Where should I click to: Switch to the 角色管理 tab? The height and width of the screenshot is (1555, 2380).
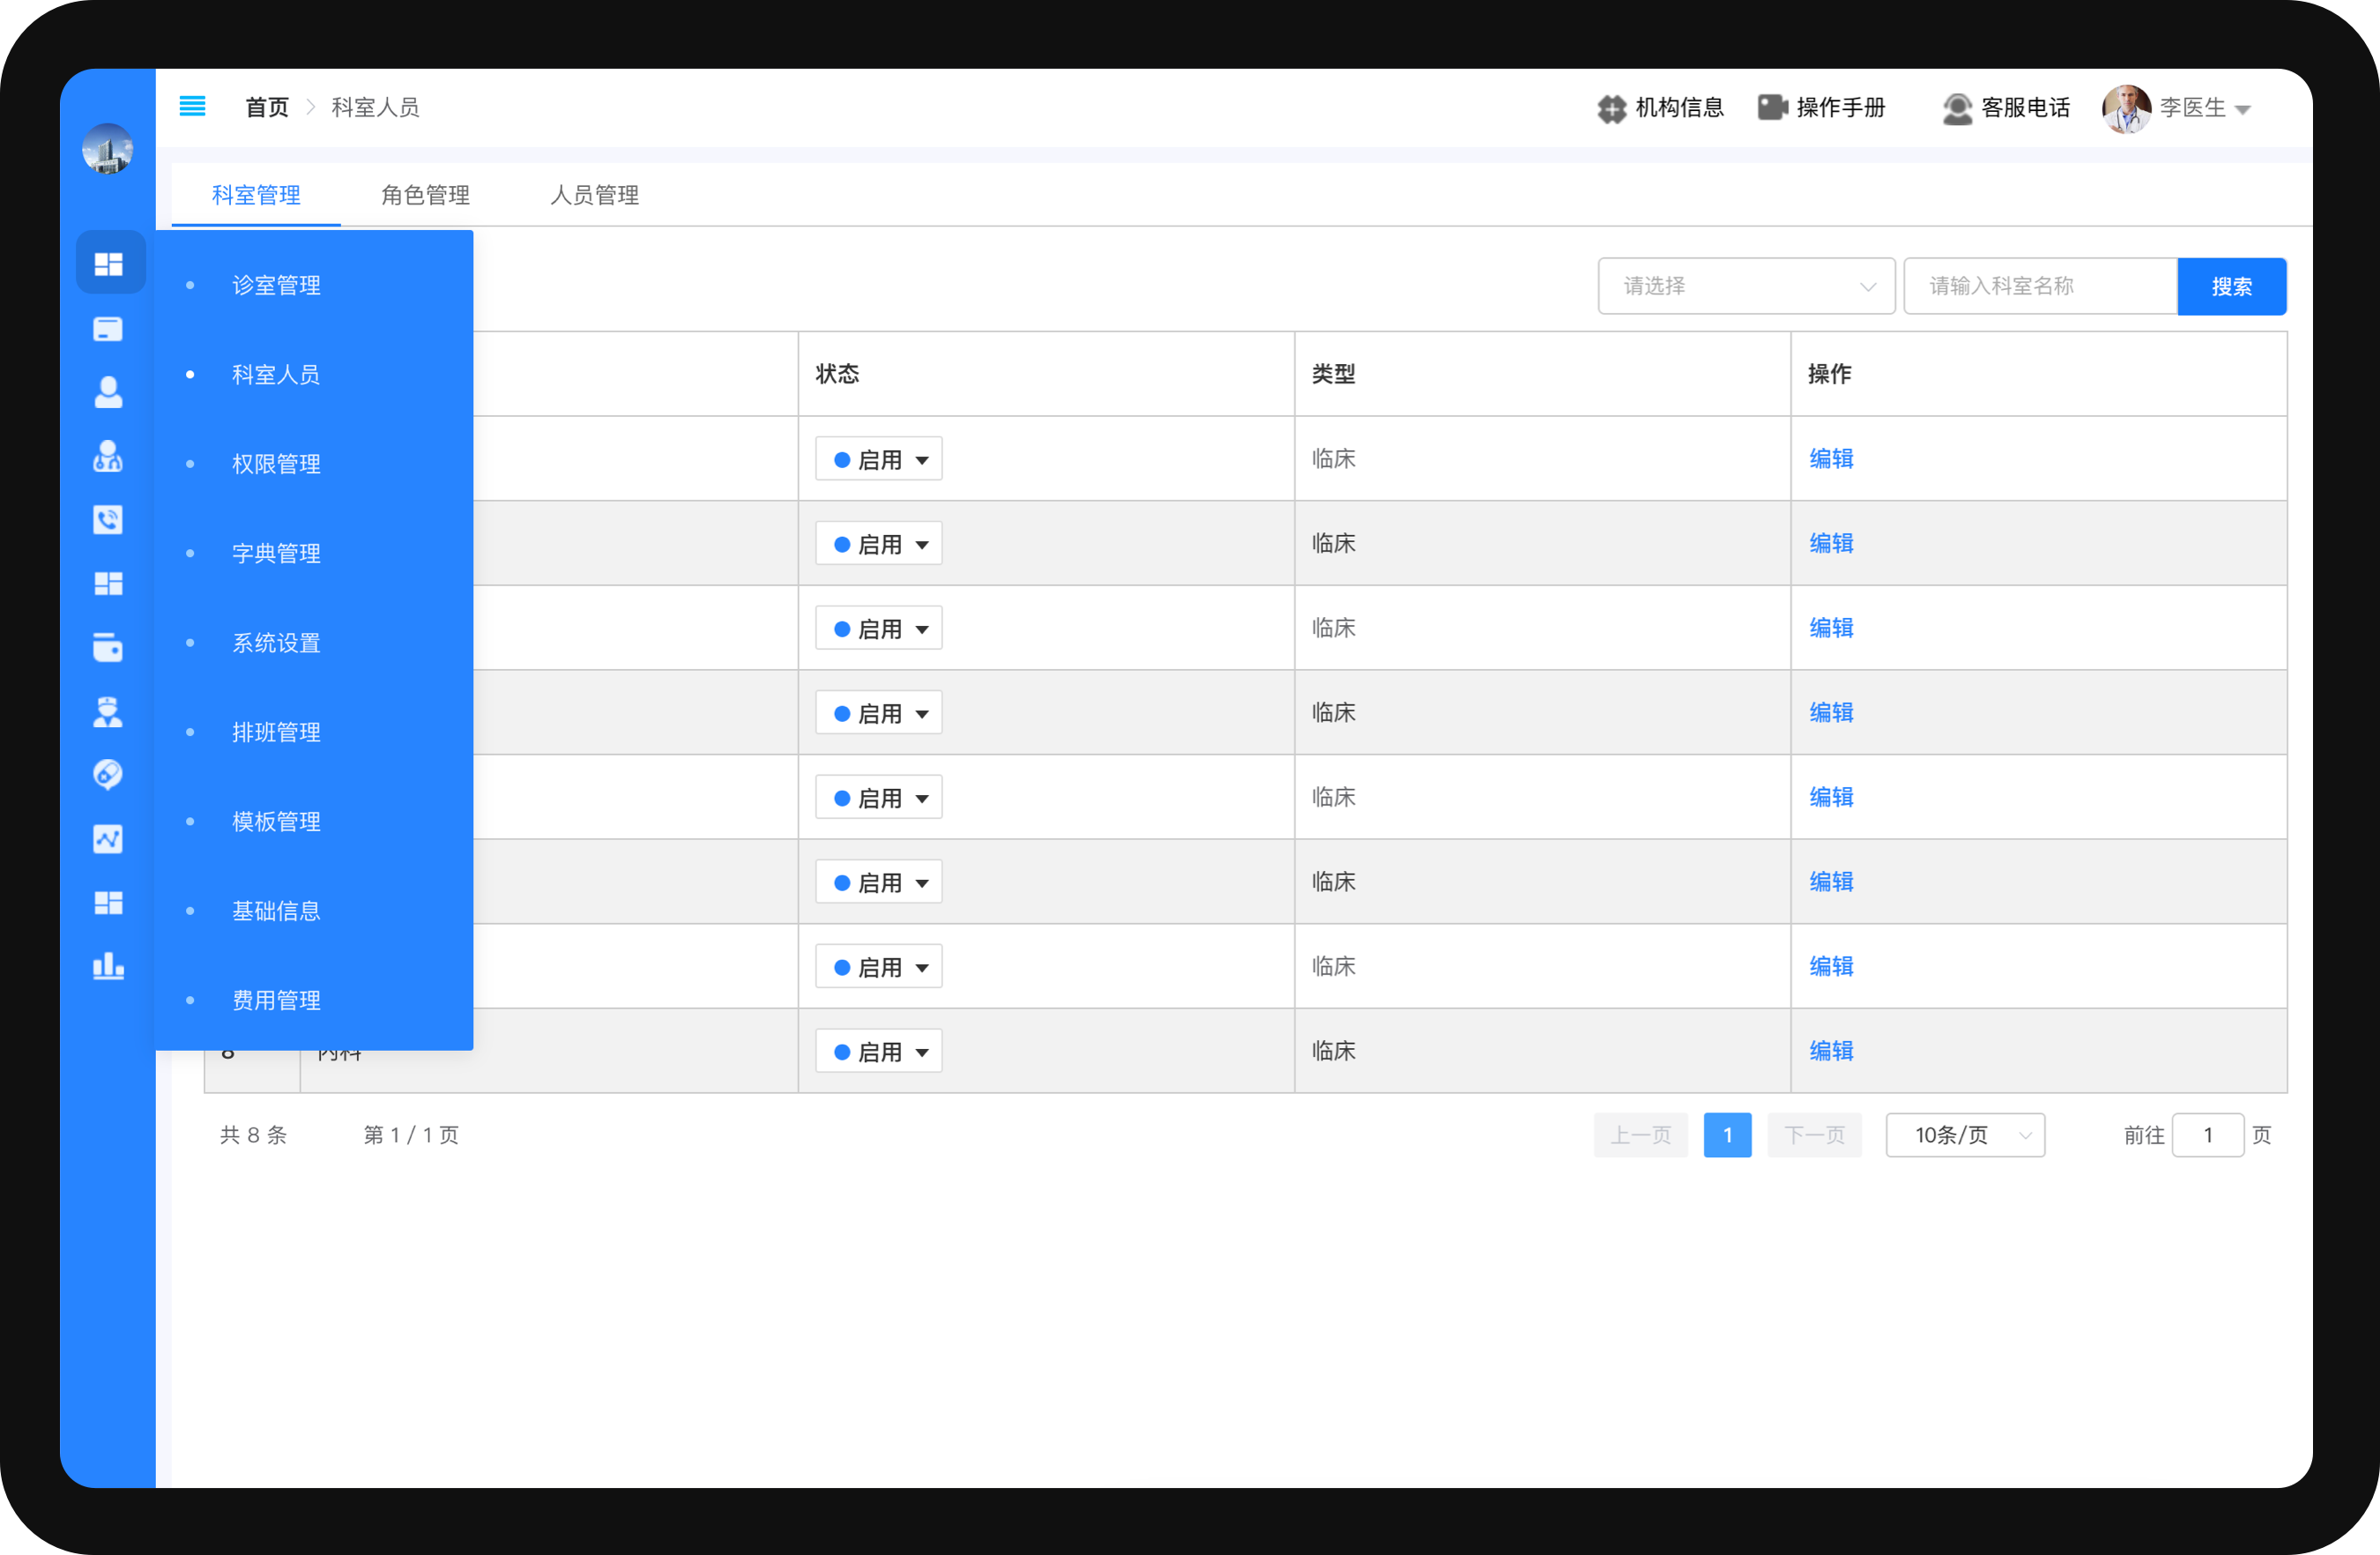click(425, 195)
